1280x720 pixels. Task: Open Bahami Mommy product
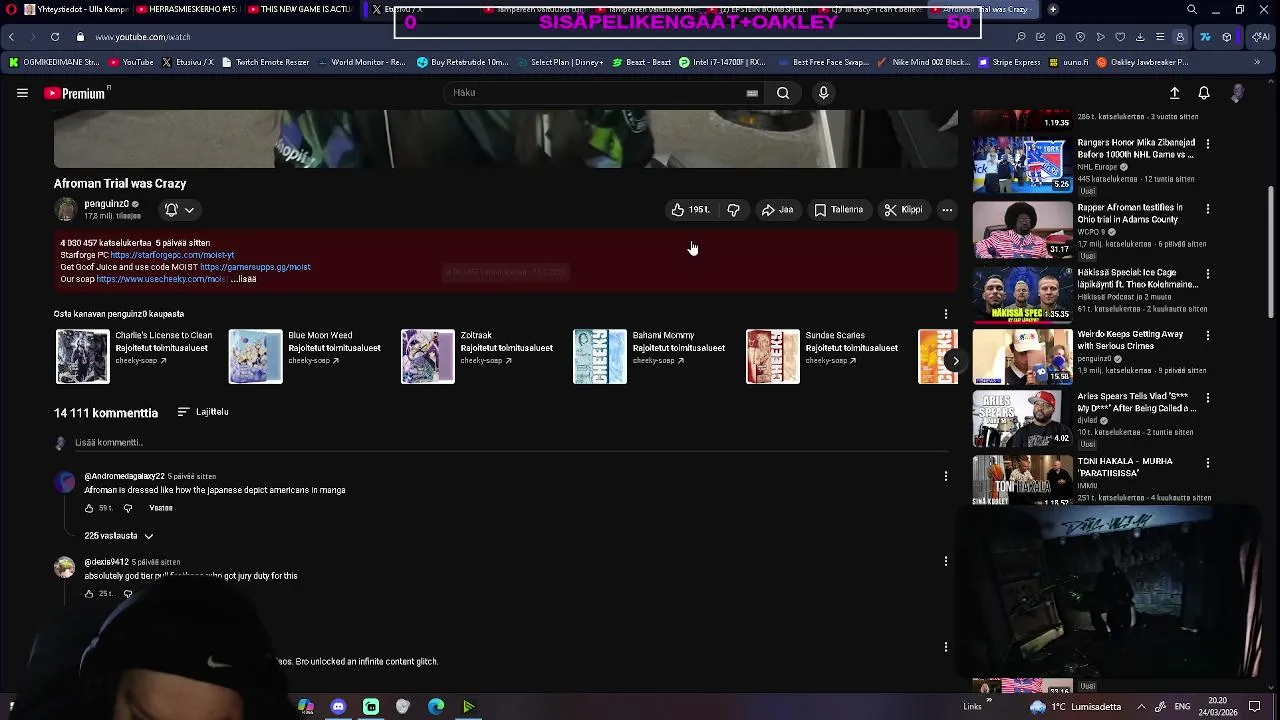[651, 356]
